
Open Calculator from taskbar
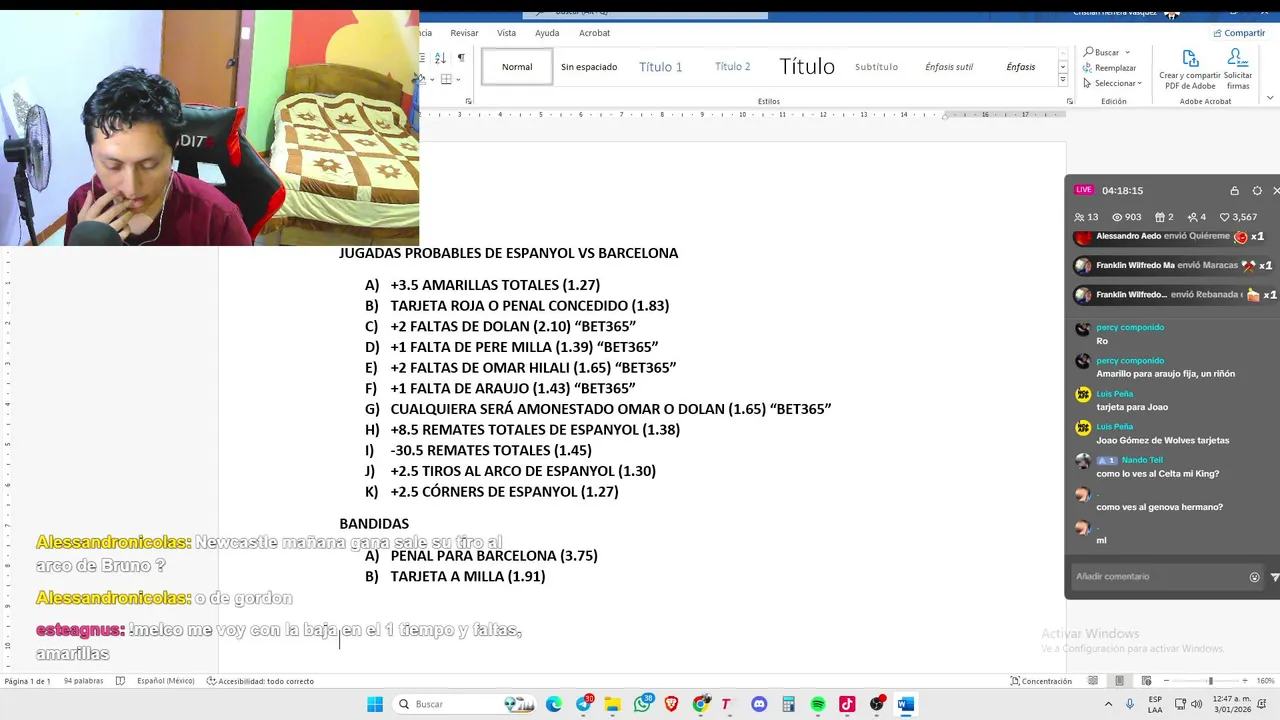tap(788, 704)
